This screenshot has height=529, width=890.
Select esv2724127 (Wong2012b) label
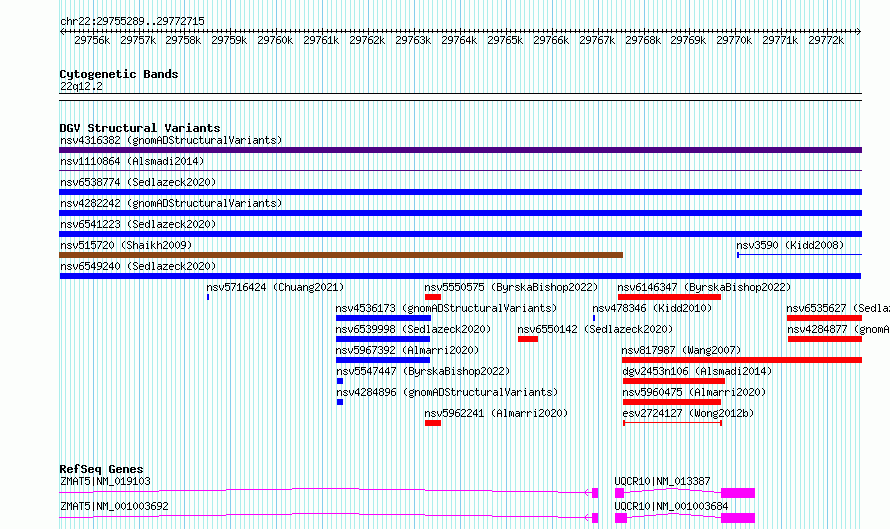(688, 413)
